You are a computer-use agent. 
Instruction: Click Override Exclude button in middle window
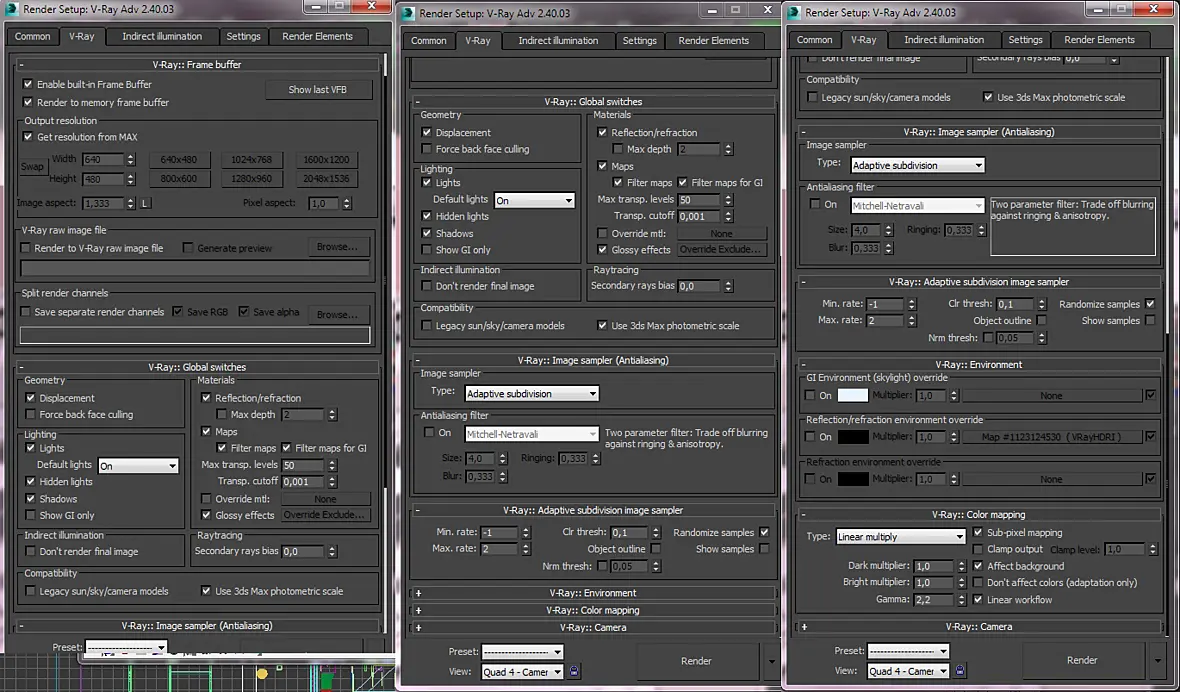click(x=722, y=250)
